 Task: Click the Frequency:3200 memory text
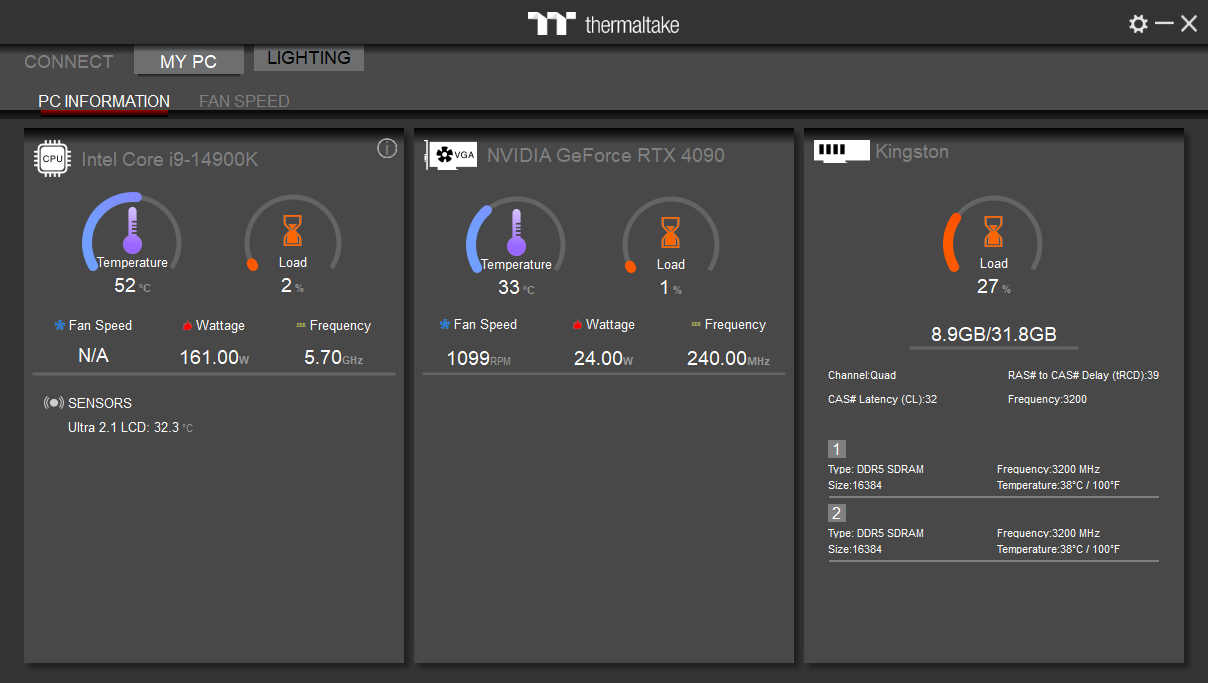pyautogui.click(x=1047, y=399)
